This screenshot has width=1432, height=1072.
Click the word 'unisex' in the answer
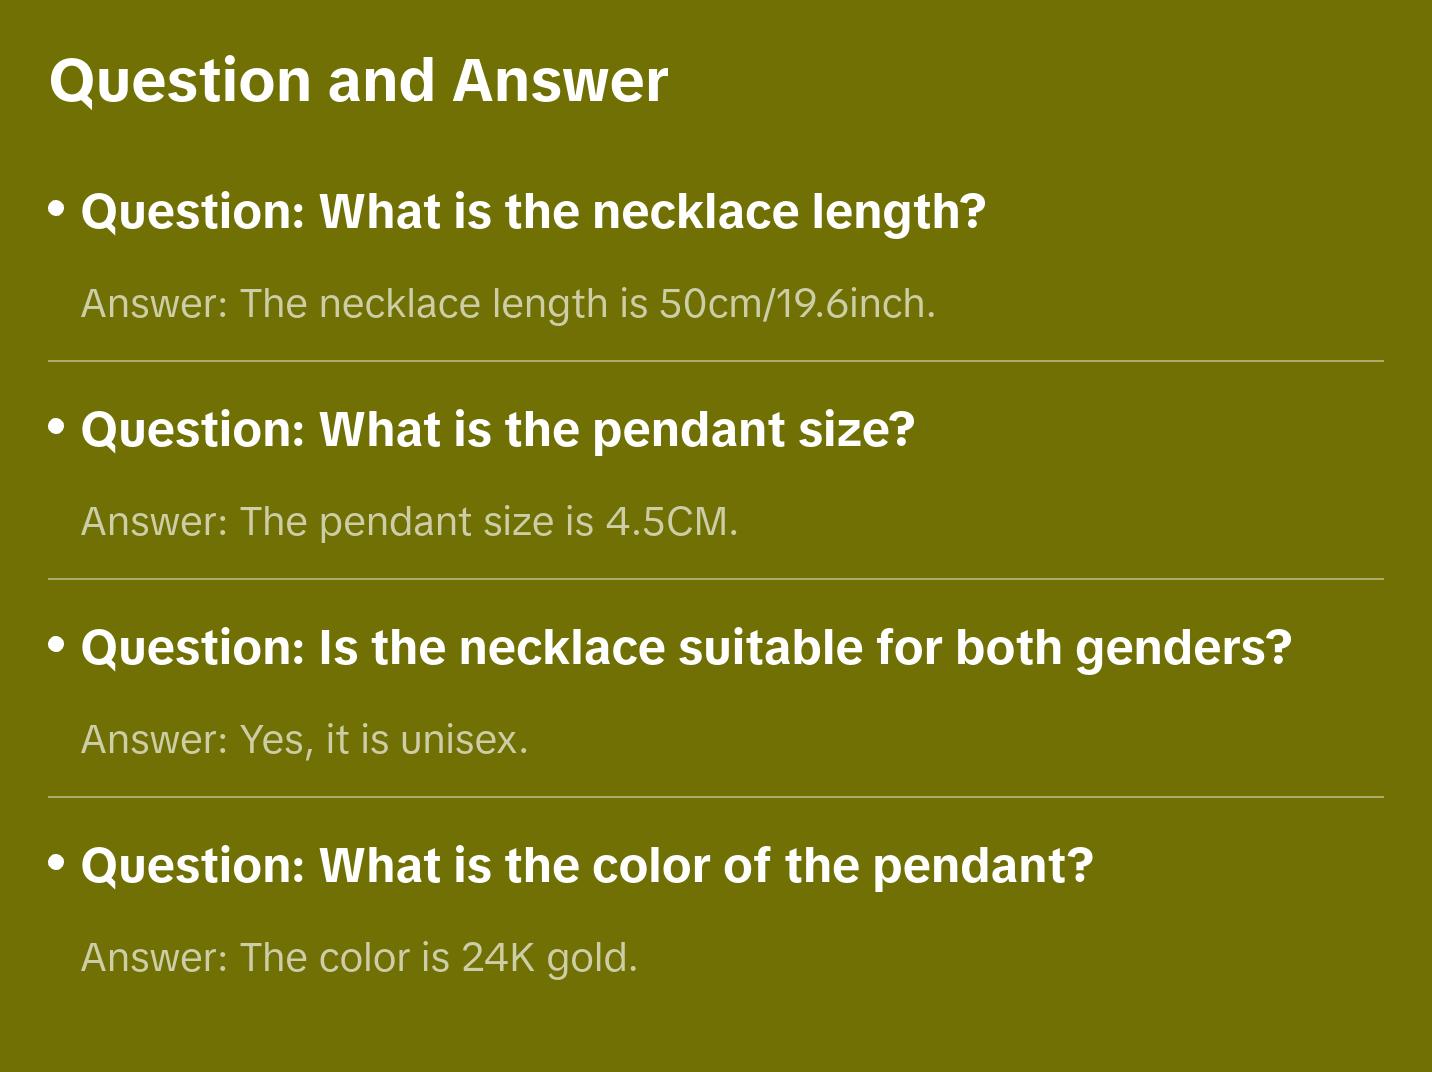(x=460, y=740)
